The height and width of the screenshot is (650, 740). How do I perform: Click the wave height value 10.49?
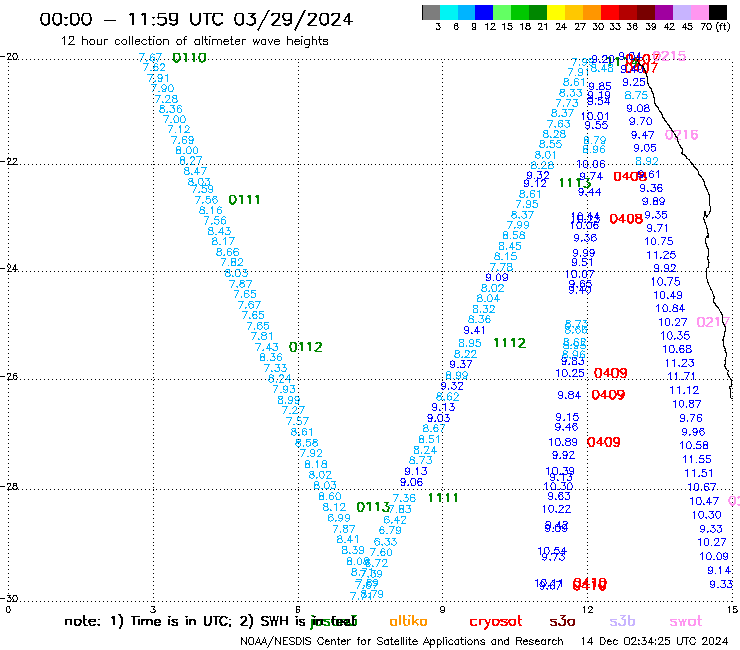click(x=668, y=295)
